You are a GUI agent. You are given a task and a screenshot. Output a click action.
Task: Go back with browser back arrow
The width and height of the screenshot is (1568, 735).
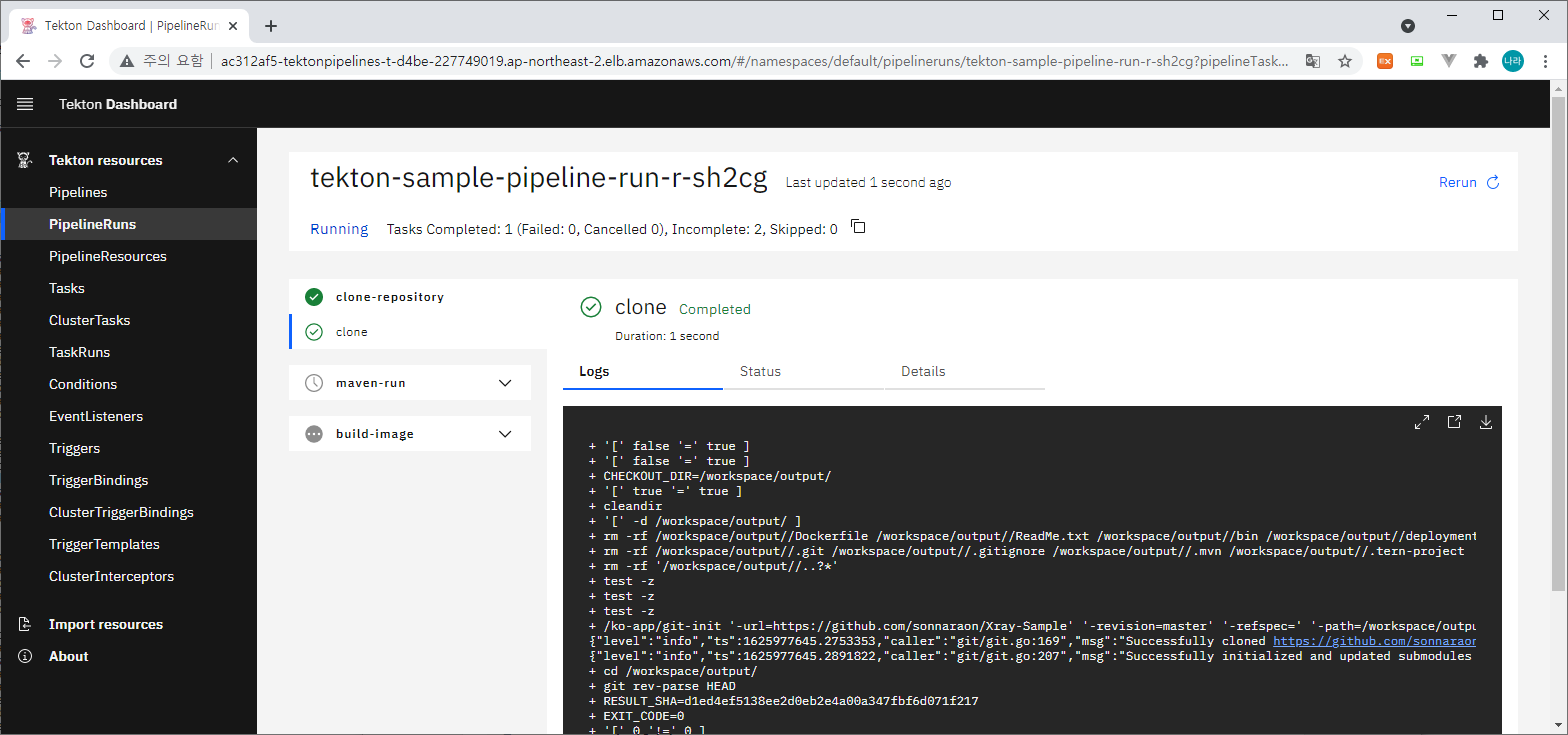(x=23, y=61)
